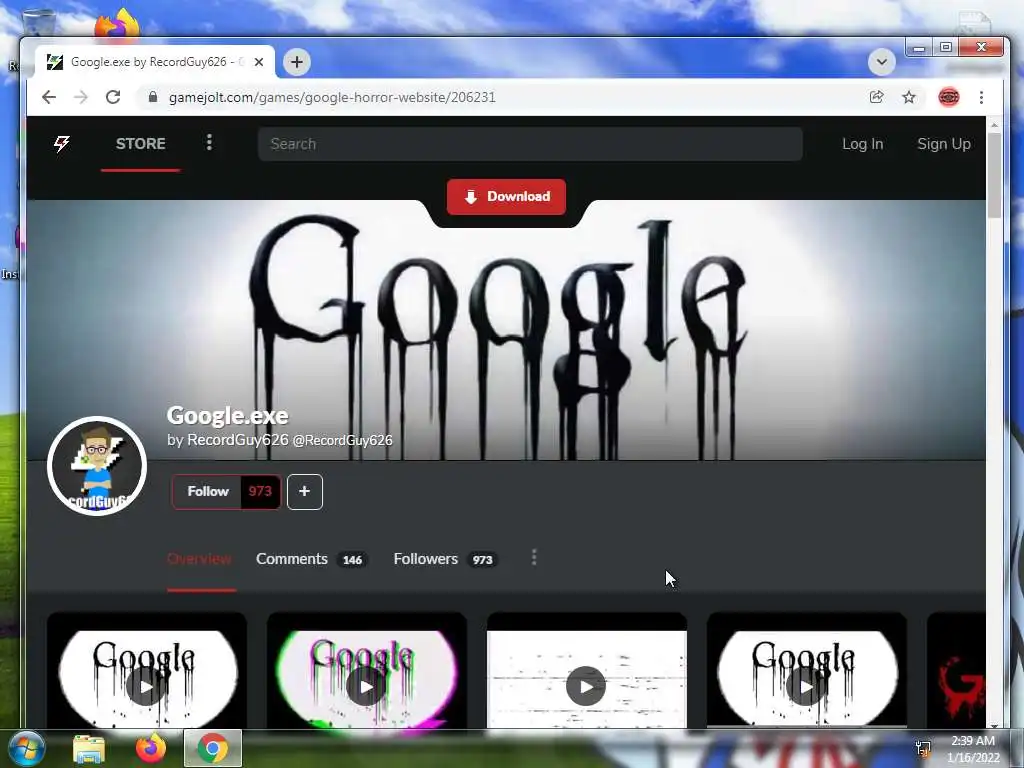Click the Chrome taskbar button
This screenshot has height=768, width=1024.
(213, 748)
